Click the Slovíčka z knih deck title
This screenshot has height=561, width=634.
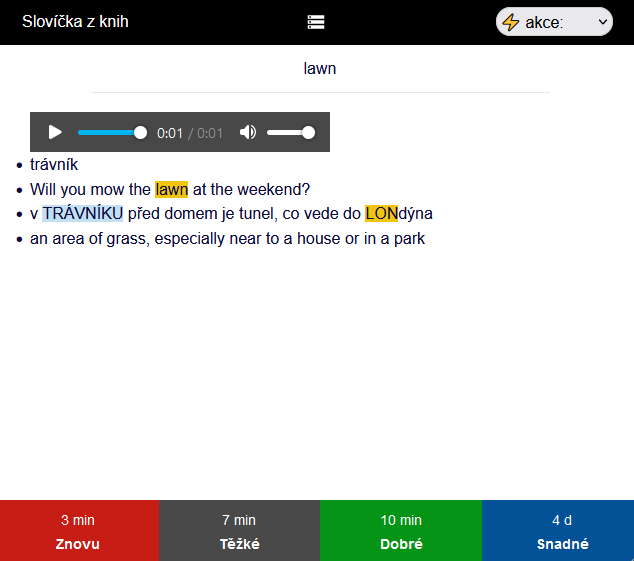coord(75,22)
